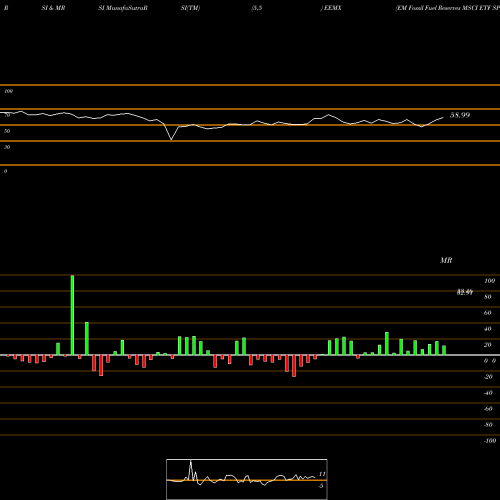Image resolution: width=500 pixels, height=500 pixels.
Task: Click the MR axis label -40
Action: tap(488, 393)
